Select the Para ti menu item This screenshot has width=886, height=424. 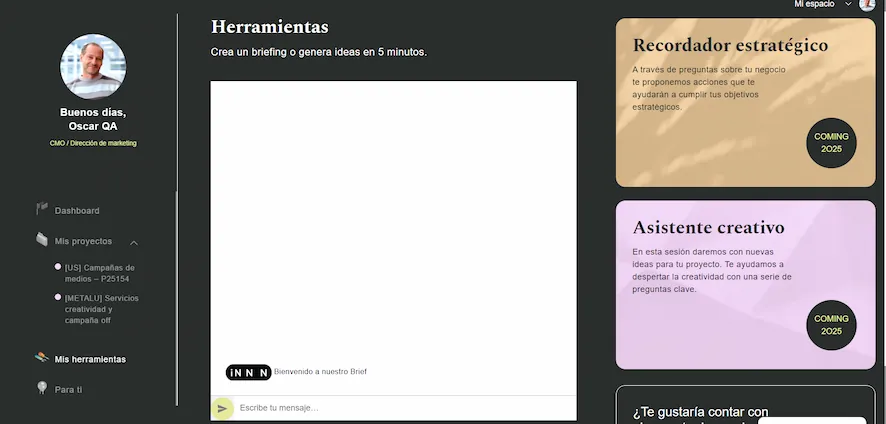[x=69, y=389]
